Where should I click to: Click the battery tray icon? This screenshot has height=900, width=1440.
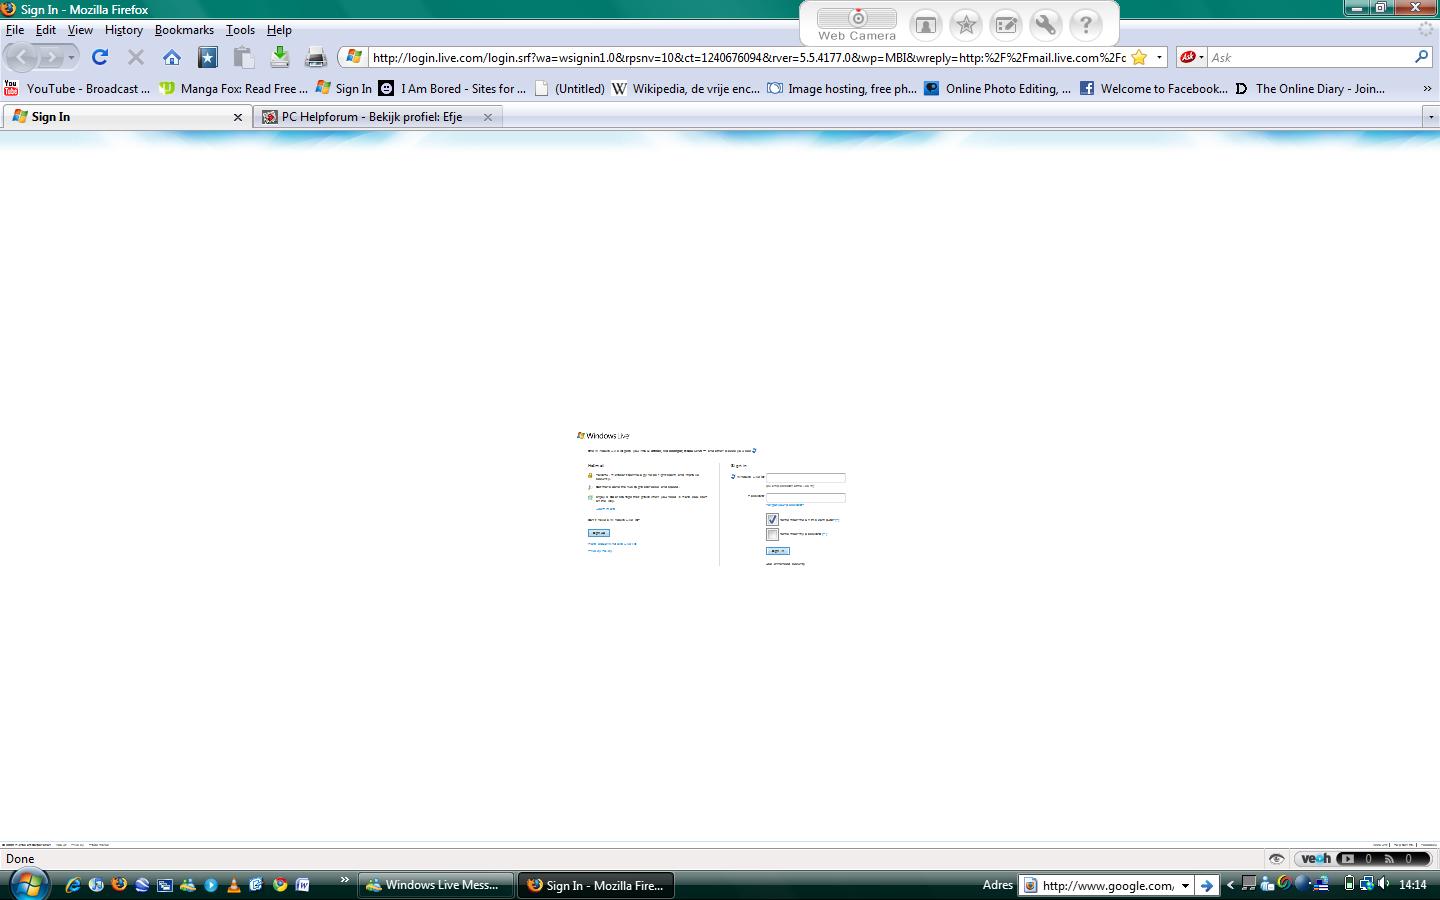coord(1349,884)
